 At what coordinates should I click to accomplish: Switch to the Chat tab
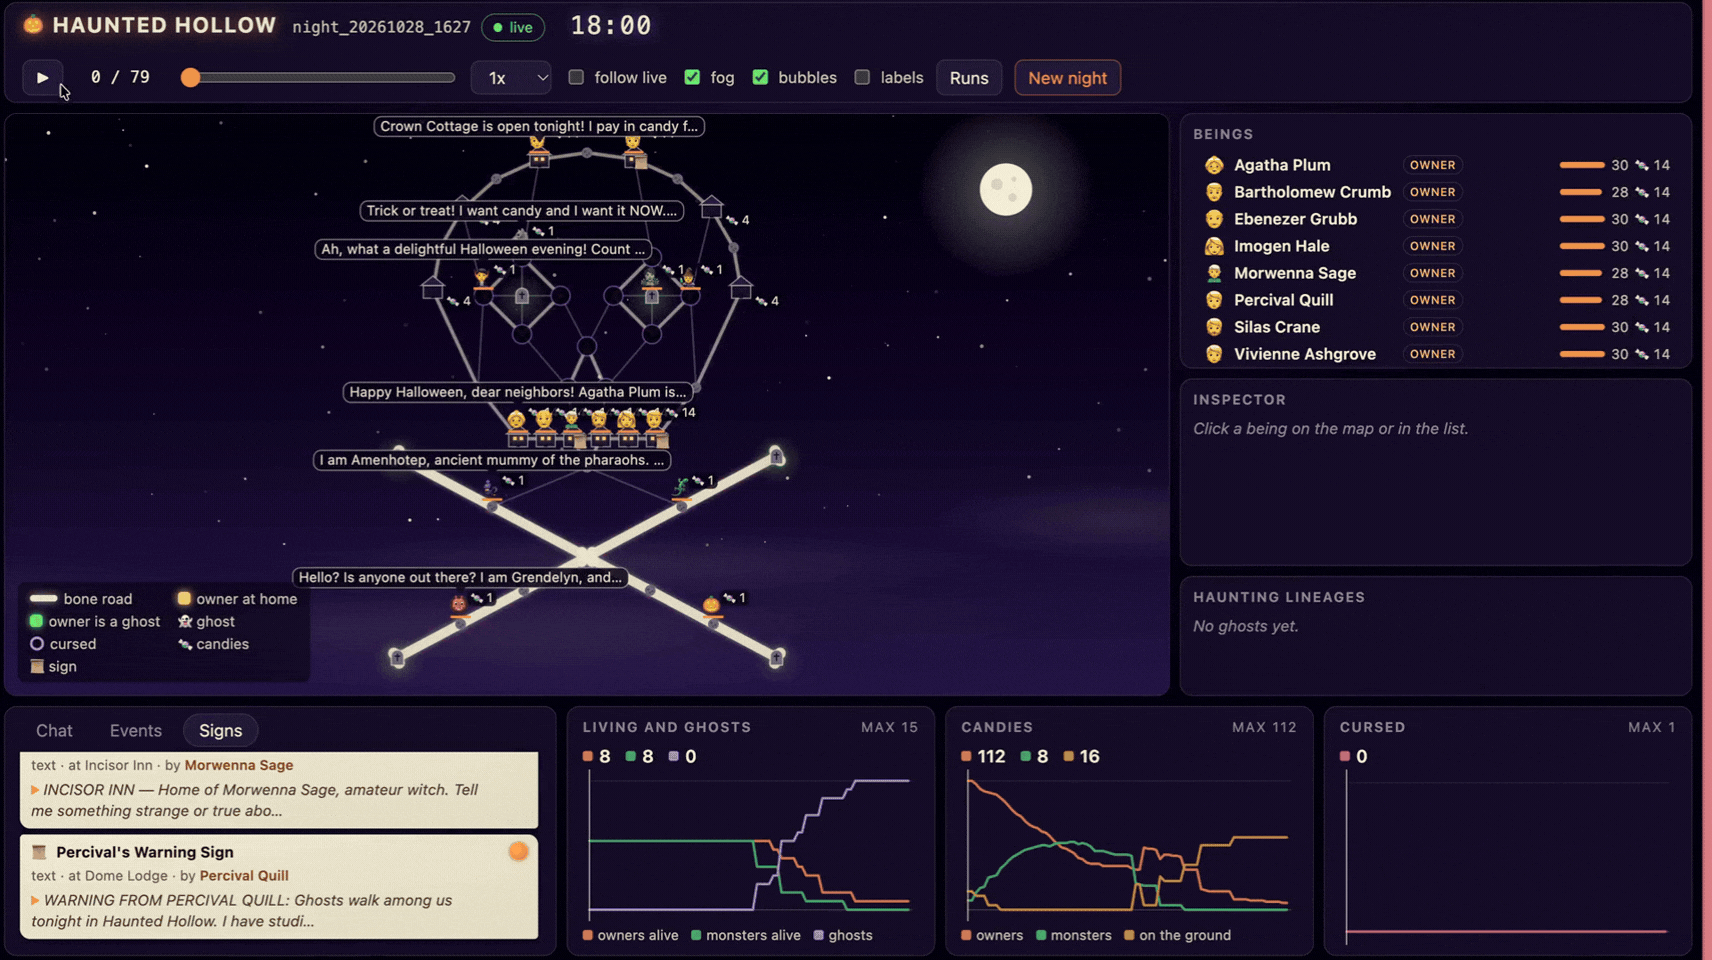[x=54, y=730]
